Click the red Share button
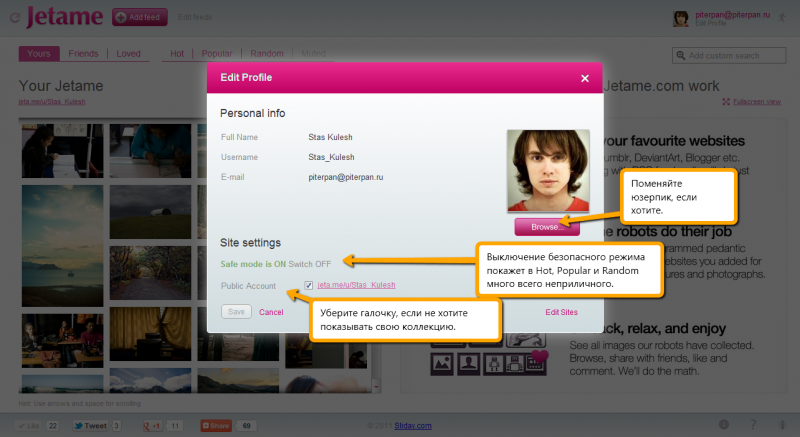Screen dimensions: 800x437 tap(216, 426)
